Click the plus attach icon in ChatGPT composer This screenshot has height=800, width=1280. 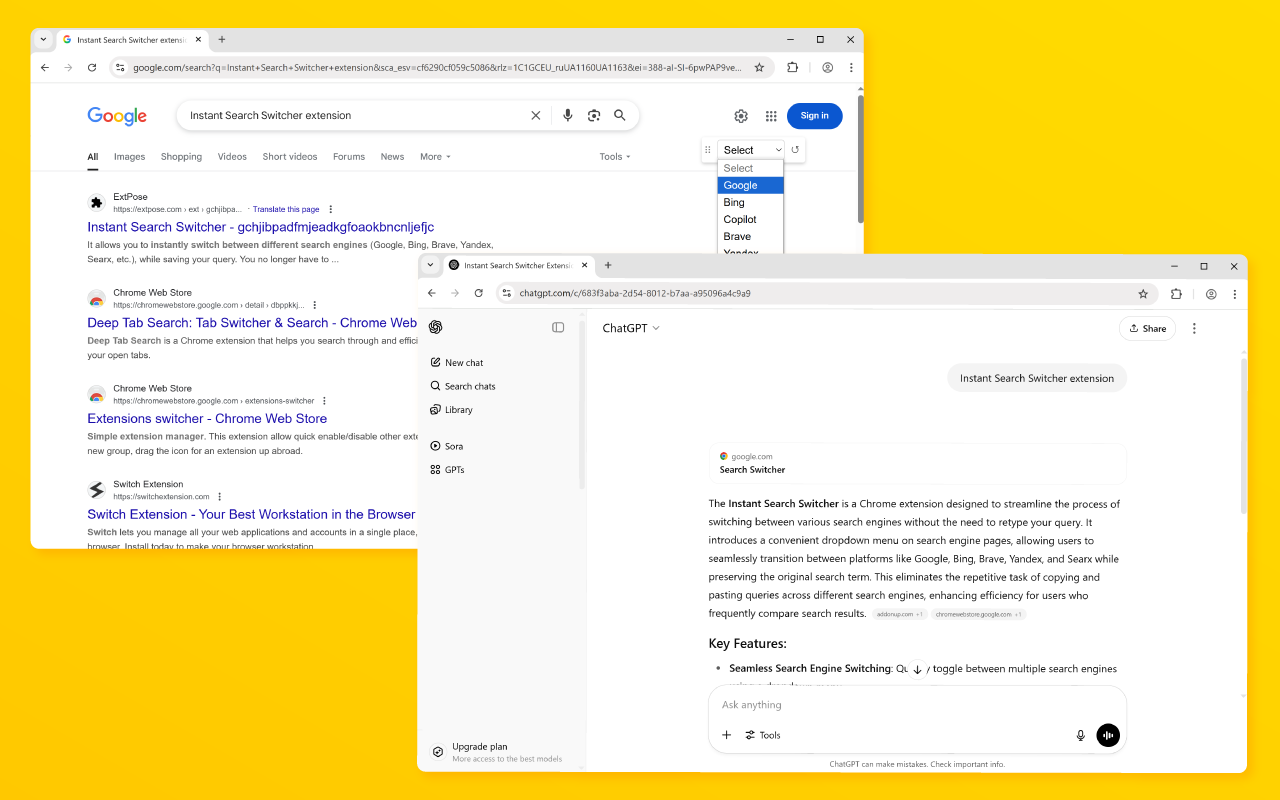click(x=727, y=735)
